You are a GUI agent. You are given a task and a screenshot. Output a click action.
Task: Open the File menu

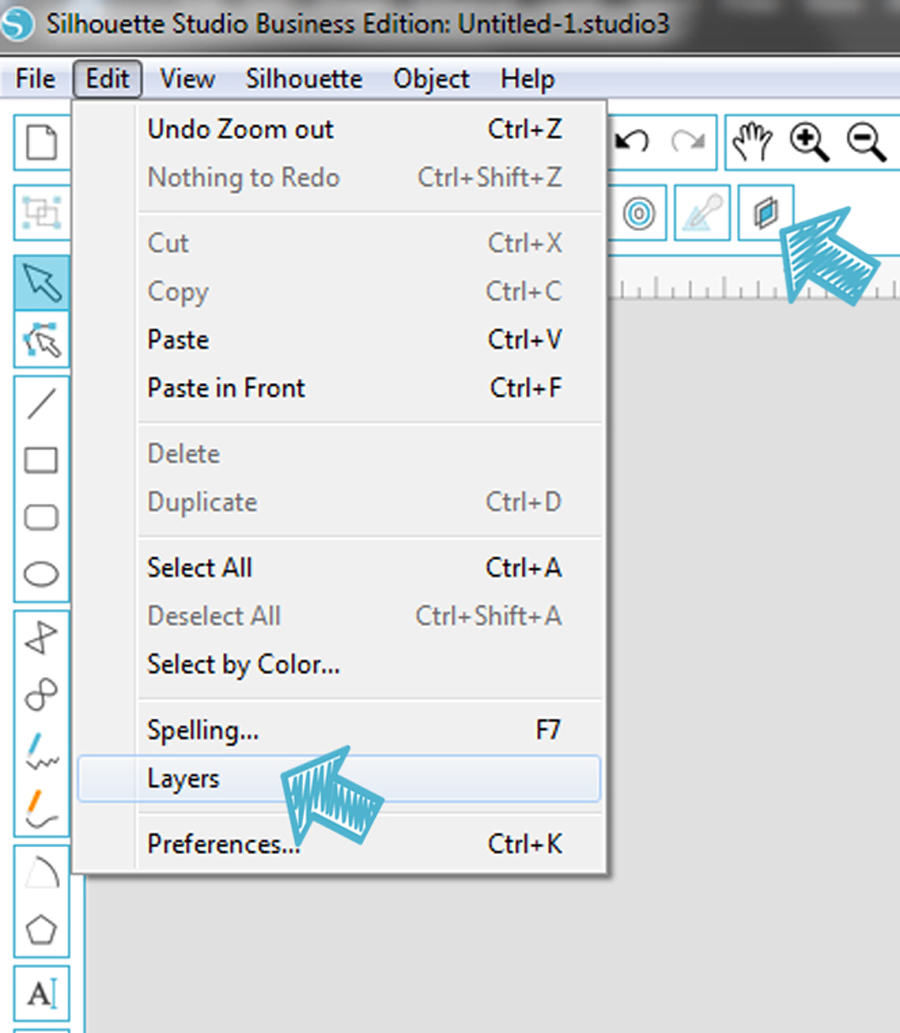[x=36, y=79]
